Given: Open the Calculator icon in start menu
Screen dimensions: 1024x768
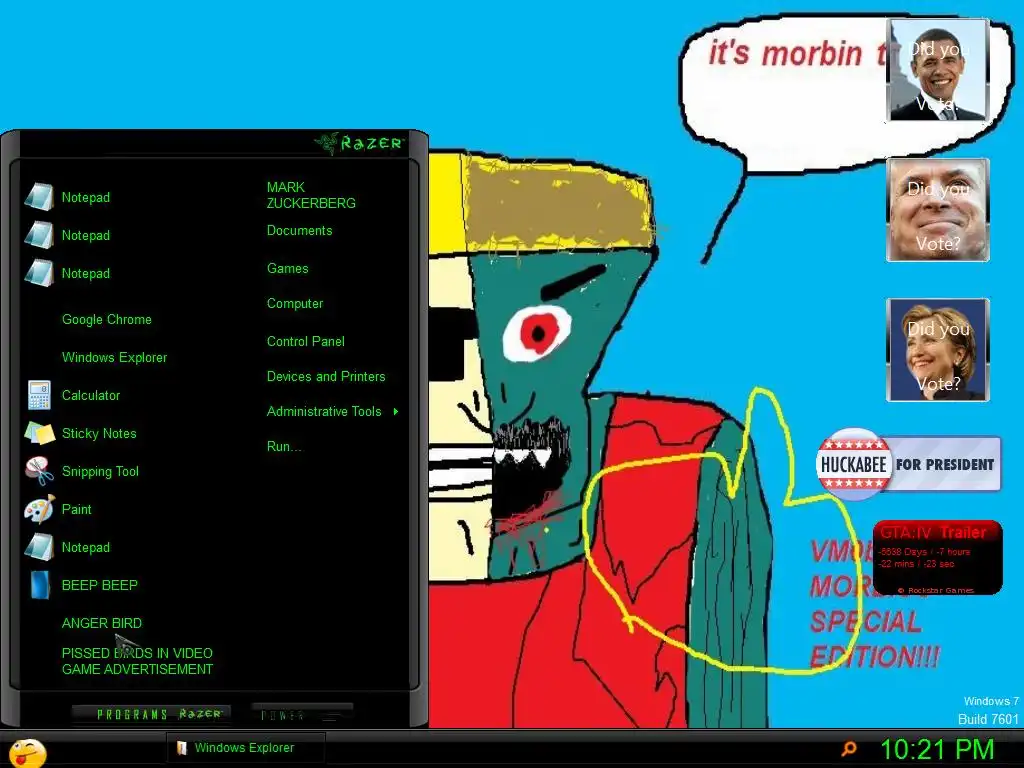Looking at the screenshot, I should pos(39,395).
